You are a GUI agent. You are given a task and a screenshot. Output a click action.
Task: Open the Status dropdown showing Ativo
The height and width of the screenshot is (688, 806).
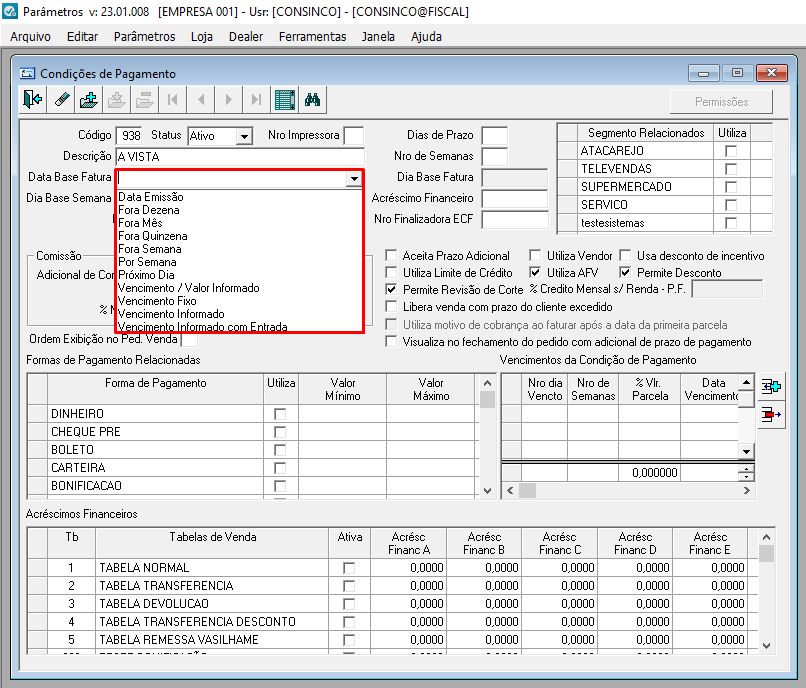(244, 136)
